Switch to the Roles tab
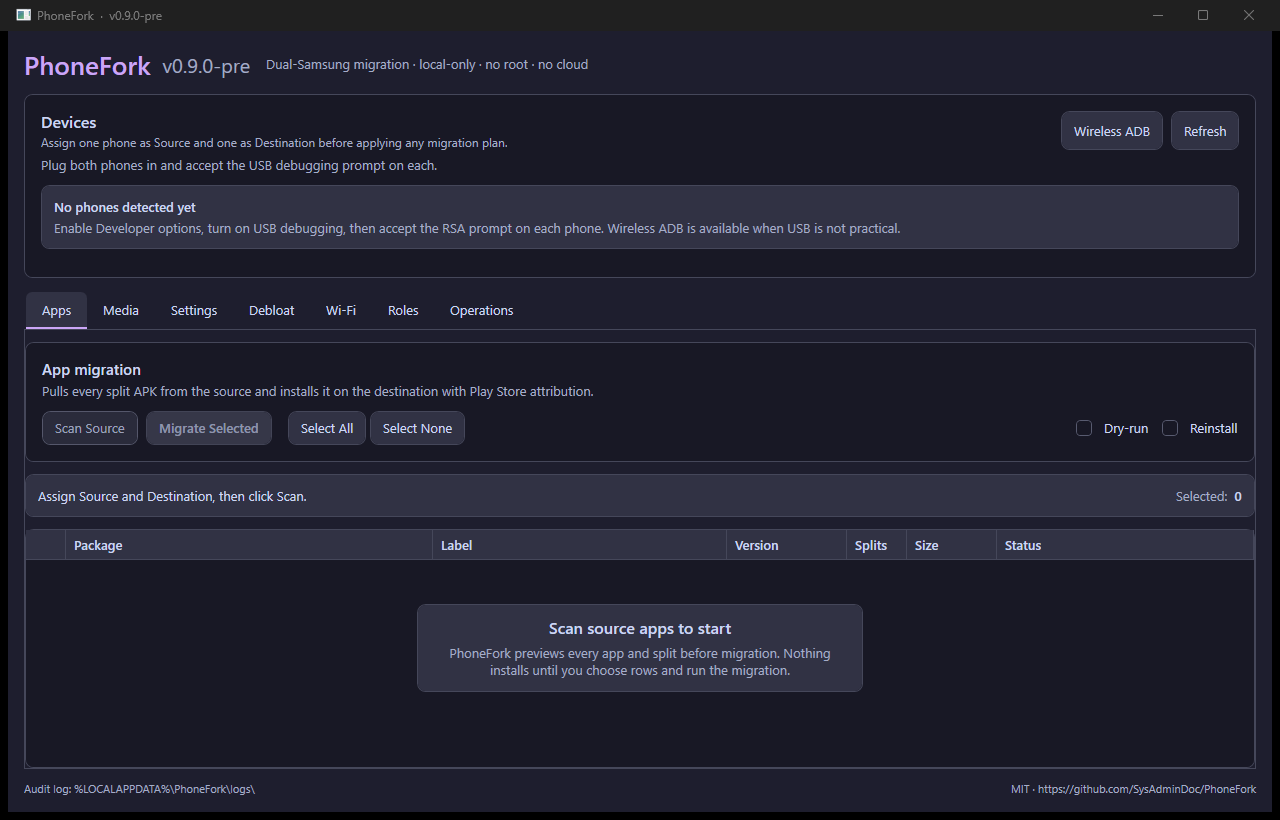Viewport: 1280px width, 820px height. [x=403, y=310]
